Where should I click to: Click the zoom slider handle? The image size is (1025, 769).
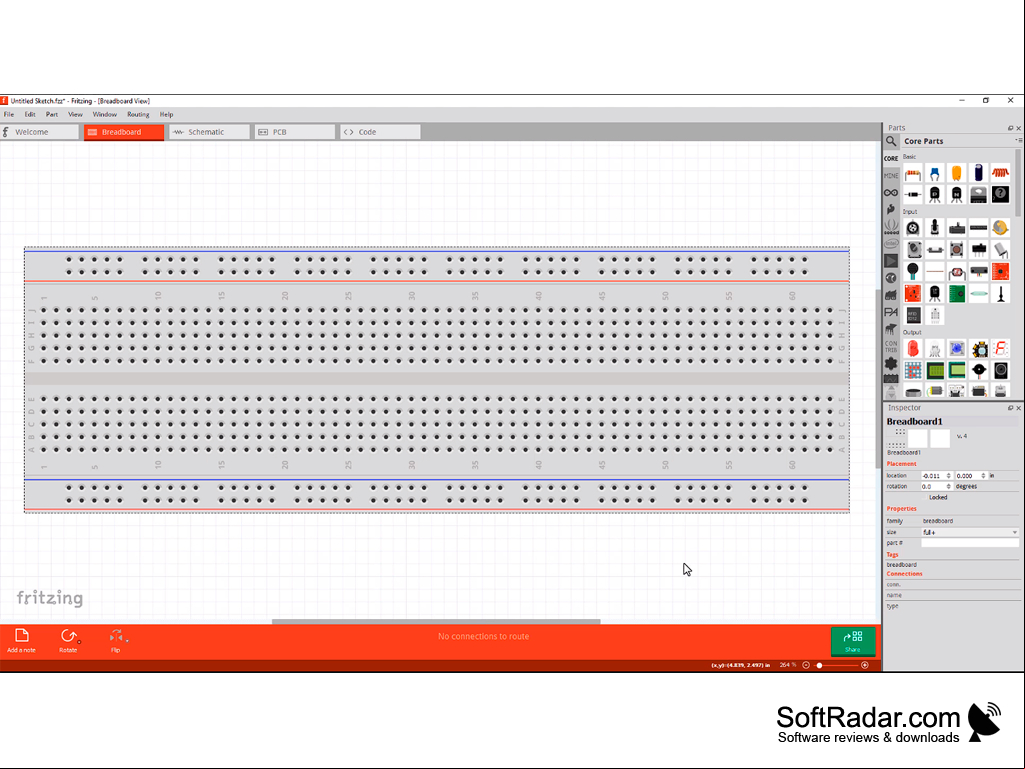pos(819,665)
